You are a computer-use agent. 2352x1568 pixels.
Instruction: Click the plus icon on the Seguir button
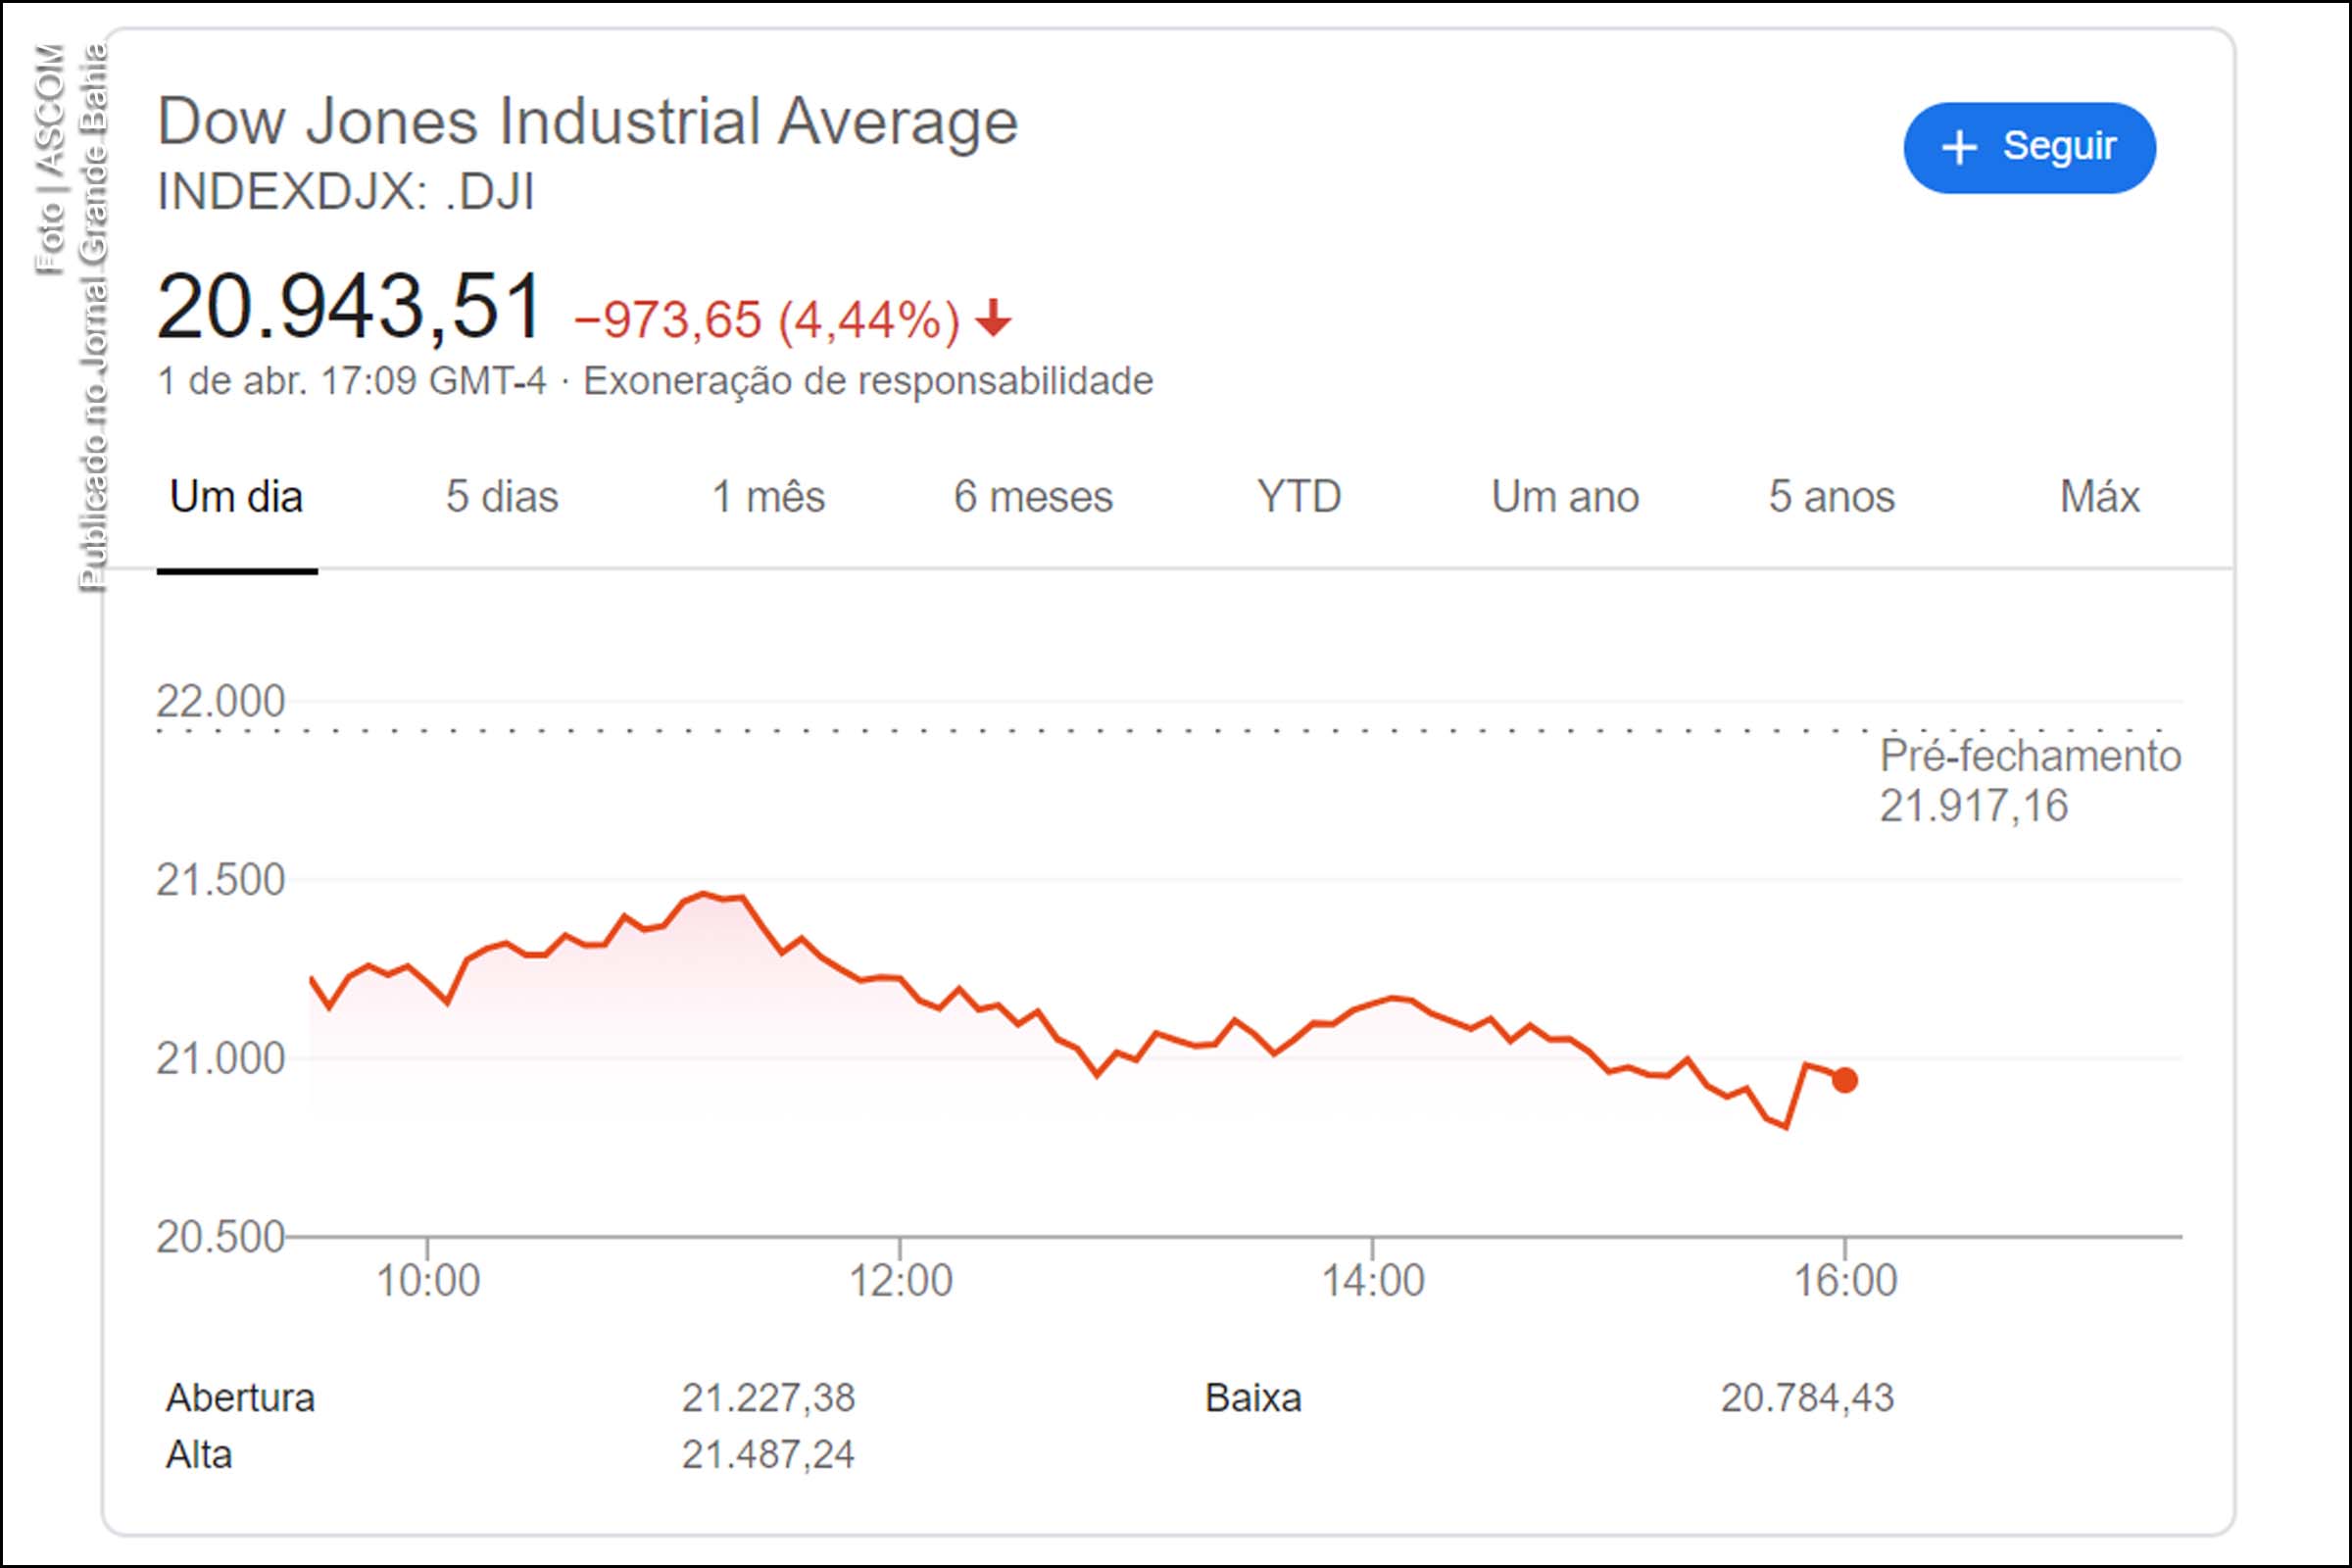click(1962, 146)
